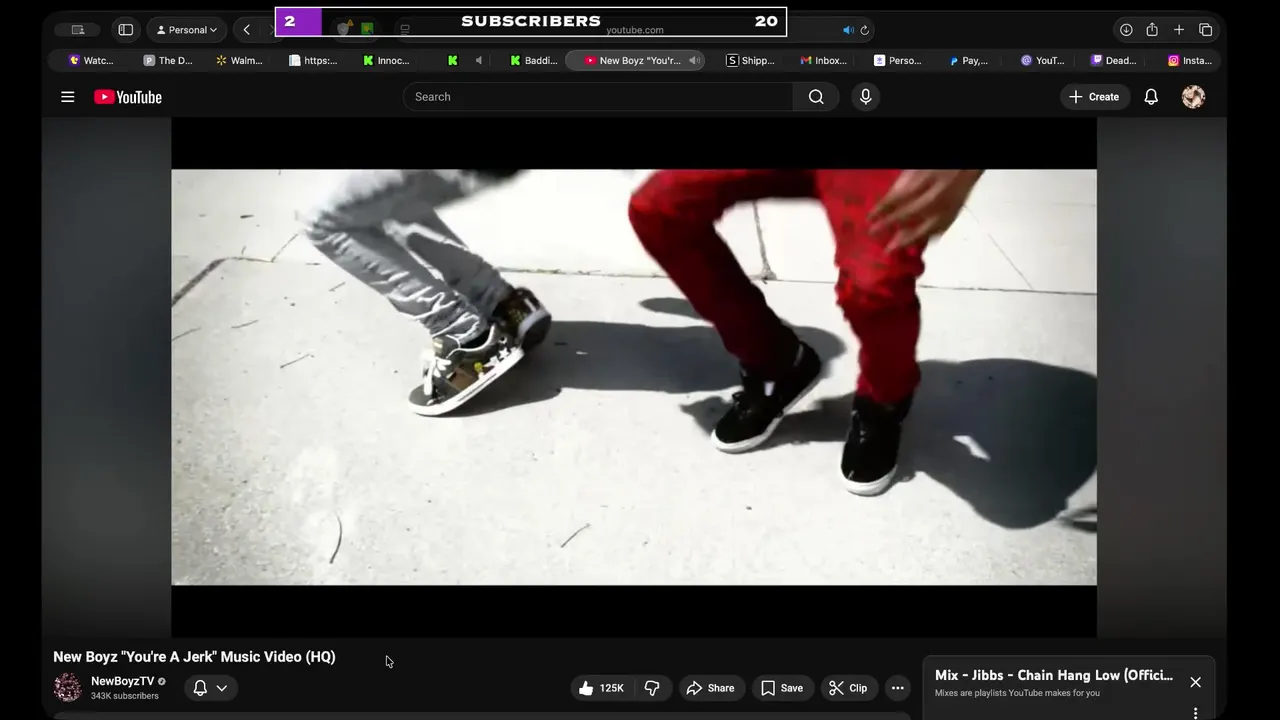The height and width of the screenshot is (720, 1280).
Task: Focus the YouTube Search field
Action: [x=598, y=97]
